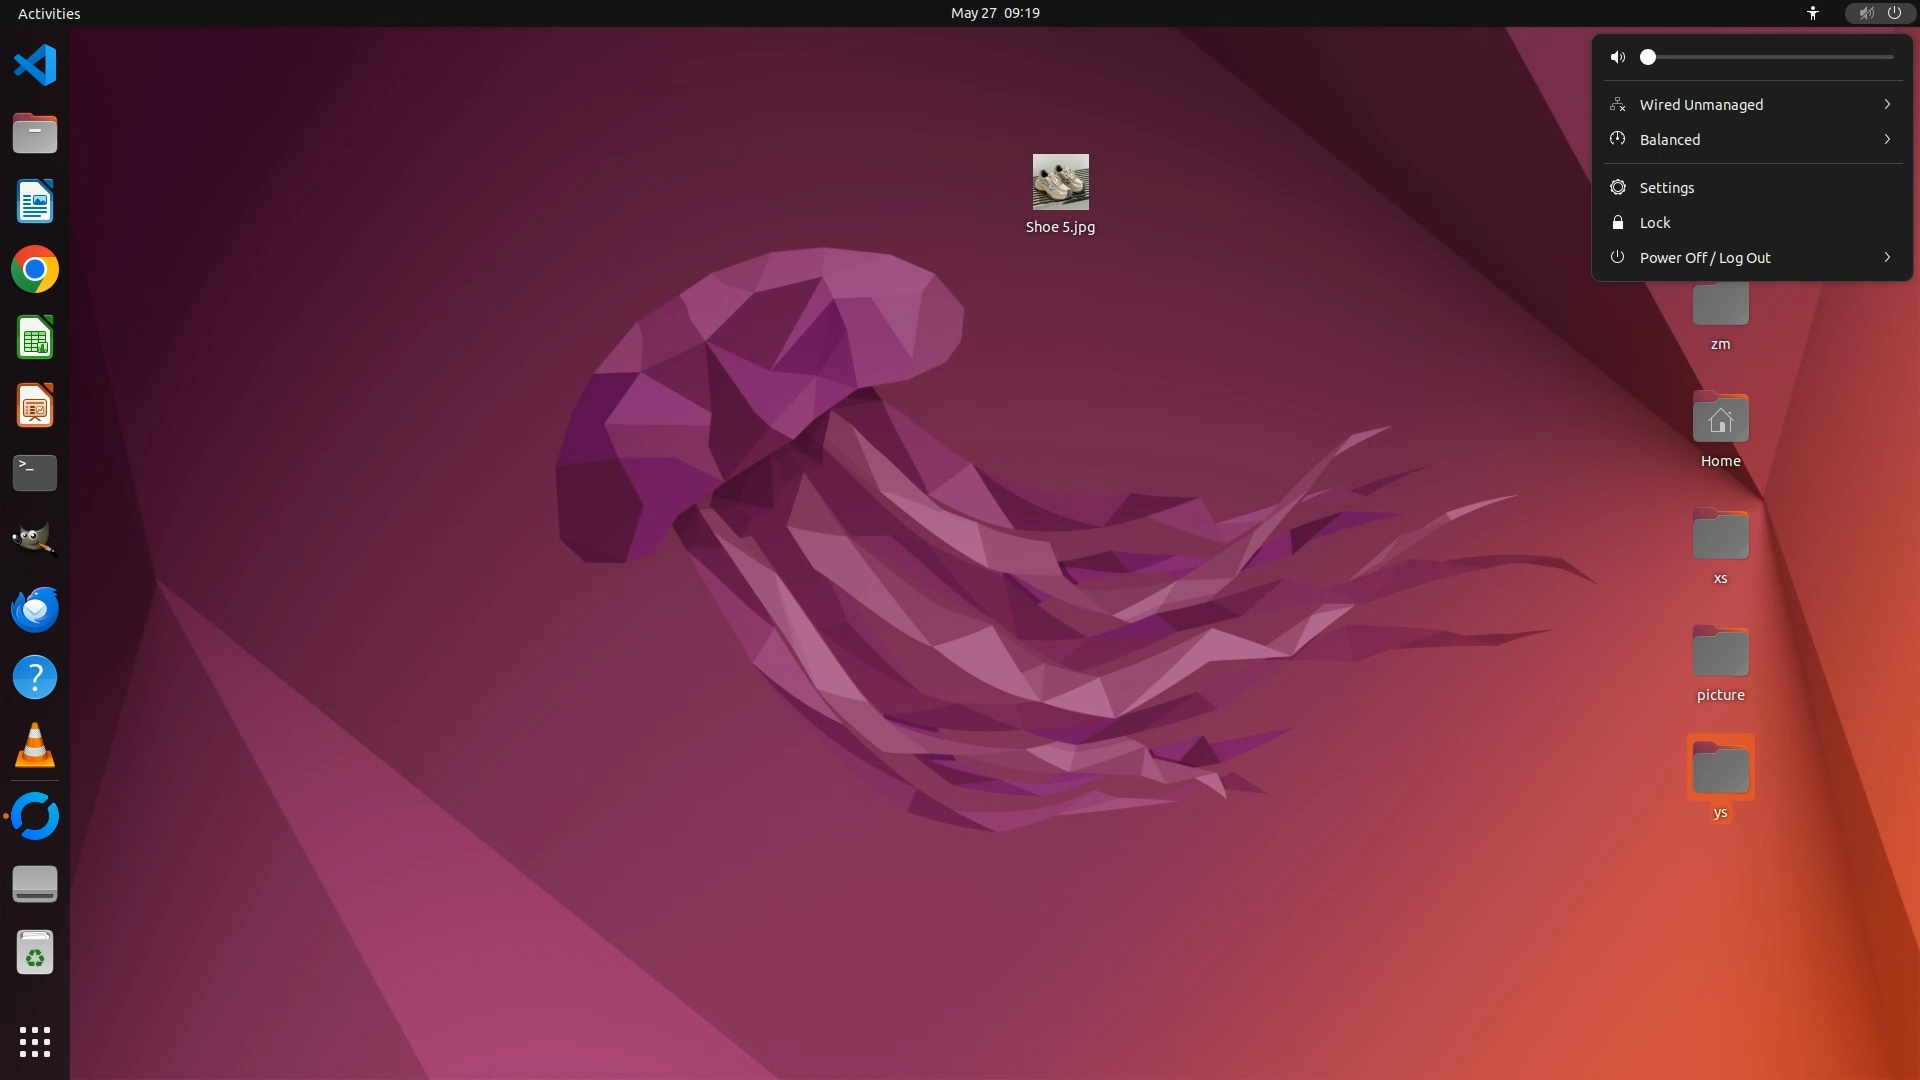Open the Trash in dock
This screenshot has width=1920, height=1080.
35,953
